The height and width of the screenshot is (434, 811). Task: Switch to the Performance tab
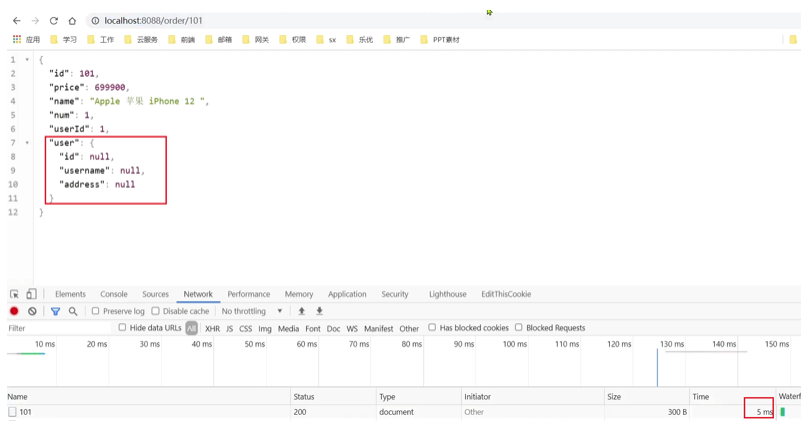coord(249,294)
